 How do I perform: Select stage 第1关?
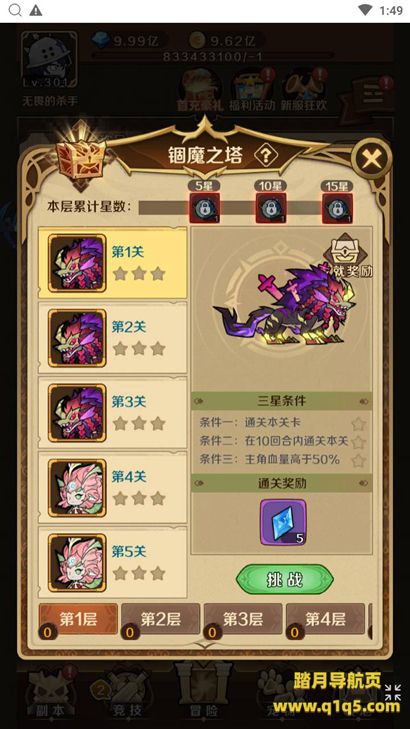112,263
